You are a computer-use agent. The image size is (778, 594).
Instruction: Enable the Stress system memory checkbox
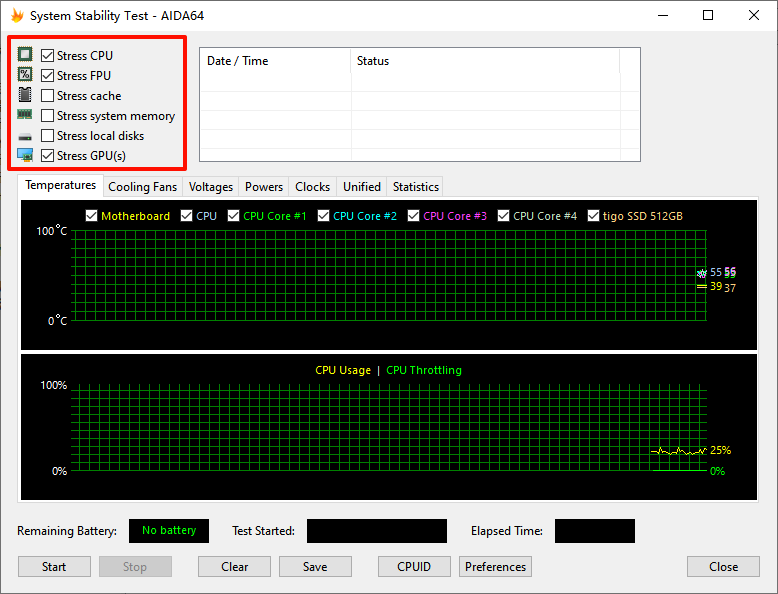pyautogui.click(x=47, y=116)
